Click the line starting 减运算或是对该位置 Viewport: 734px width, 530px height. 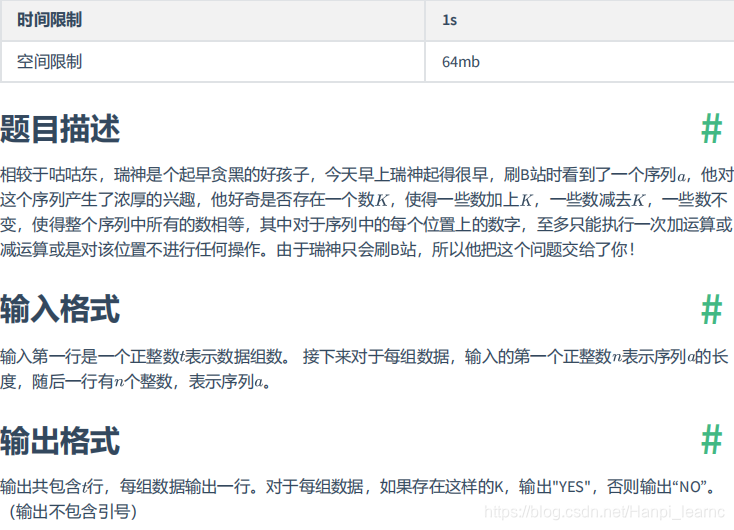(x=318, y=250)
